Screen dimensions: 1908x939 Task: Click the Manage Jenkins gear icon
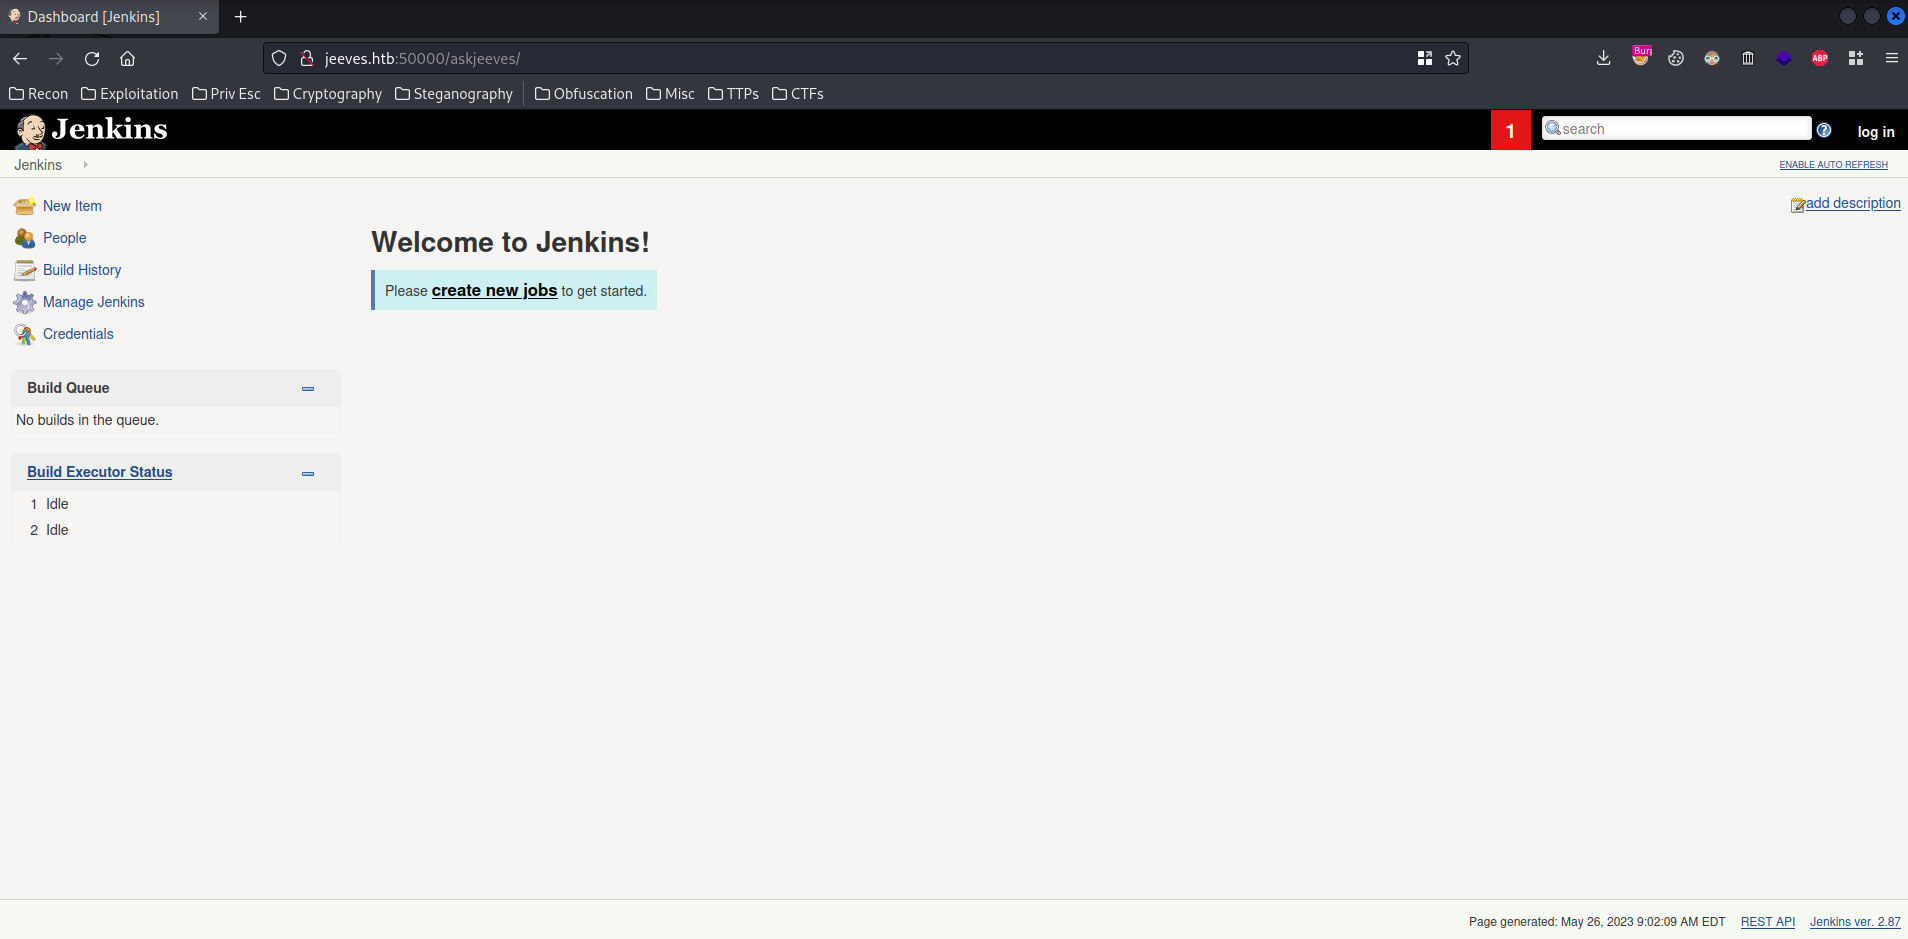(25, 302)
